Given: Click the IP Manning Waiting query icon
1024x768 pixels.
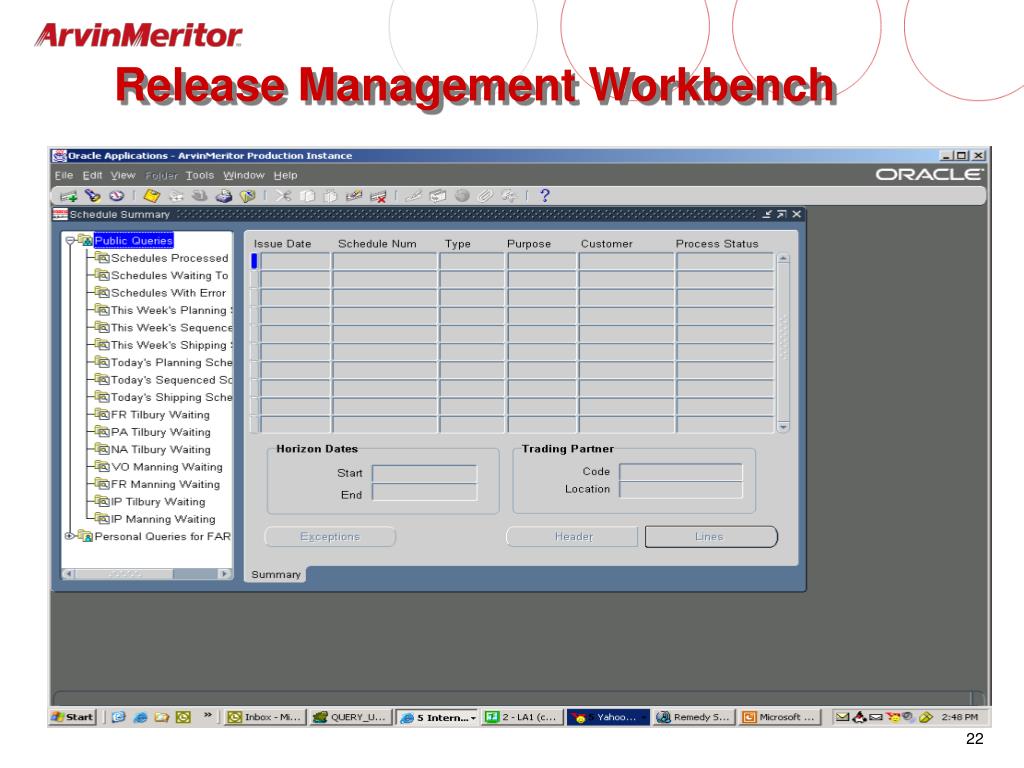Looking at the screenshot, I should pos(101,519).
